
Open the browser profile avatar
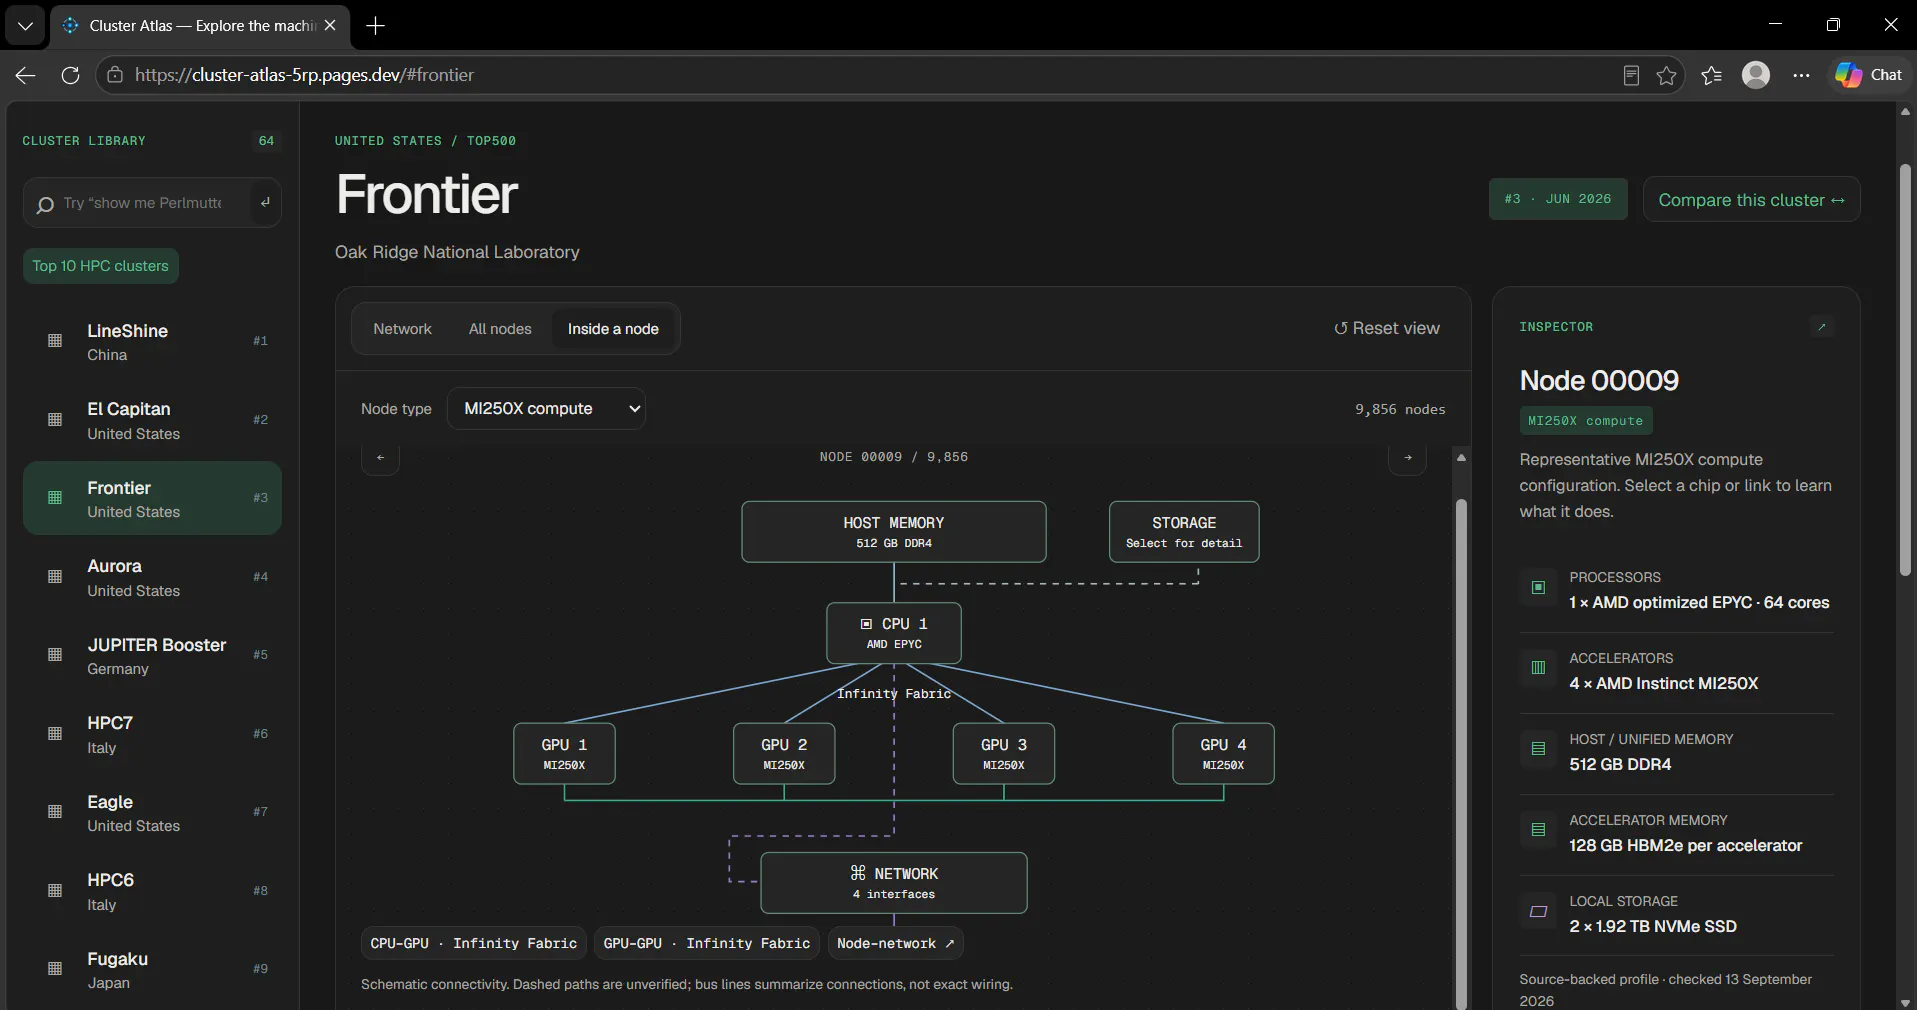(x=1756, y=75)
